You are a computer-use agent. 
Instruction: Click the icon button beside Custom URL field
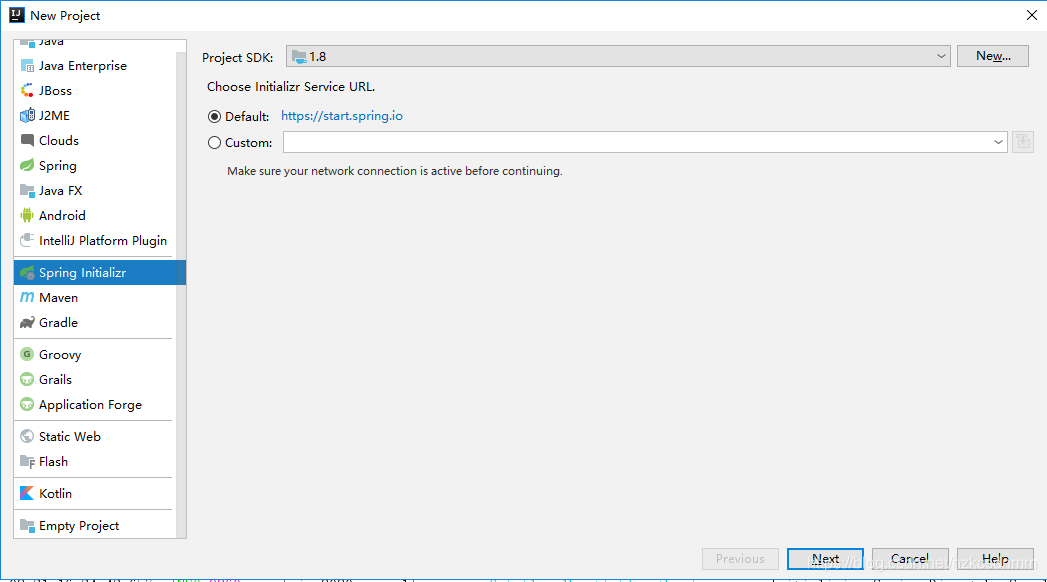(1022, 141)
